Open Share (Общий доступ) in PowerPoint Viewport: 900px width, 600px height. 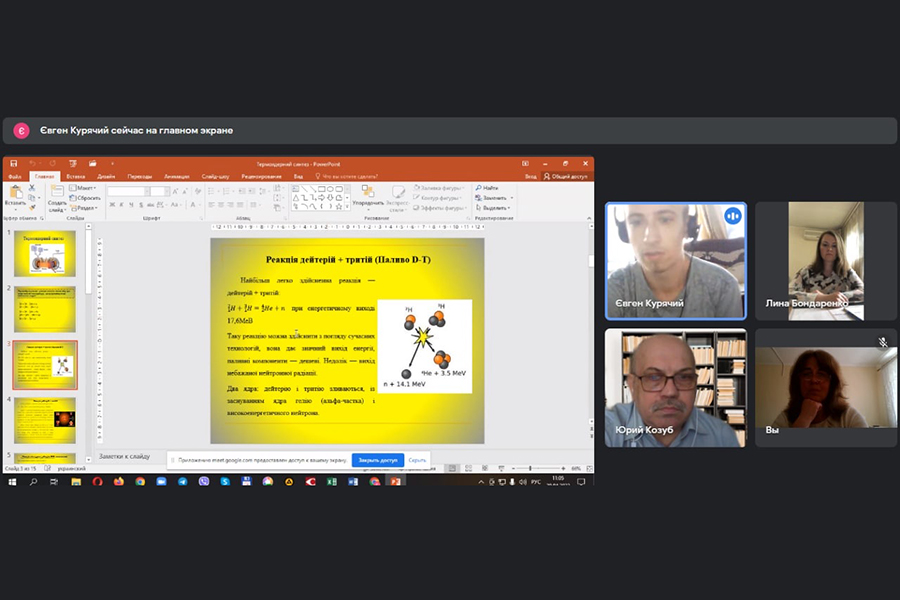click(565, 176)
